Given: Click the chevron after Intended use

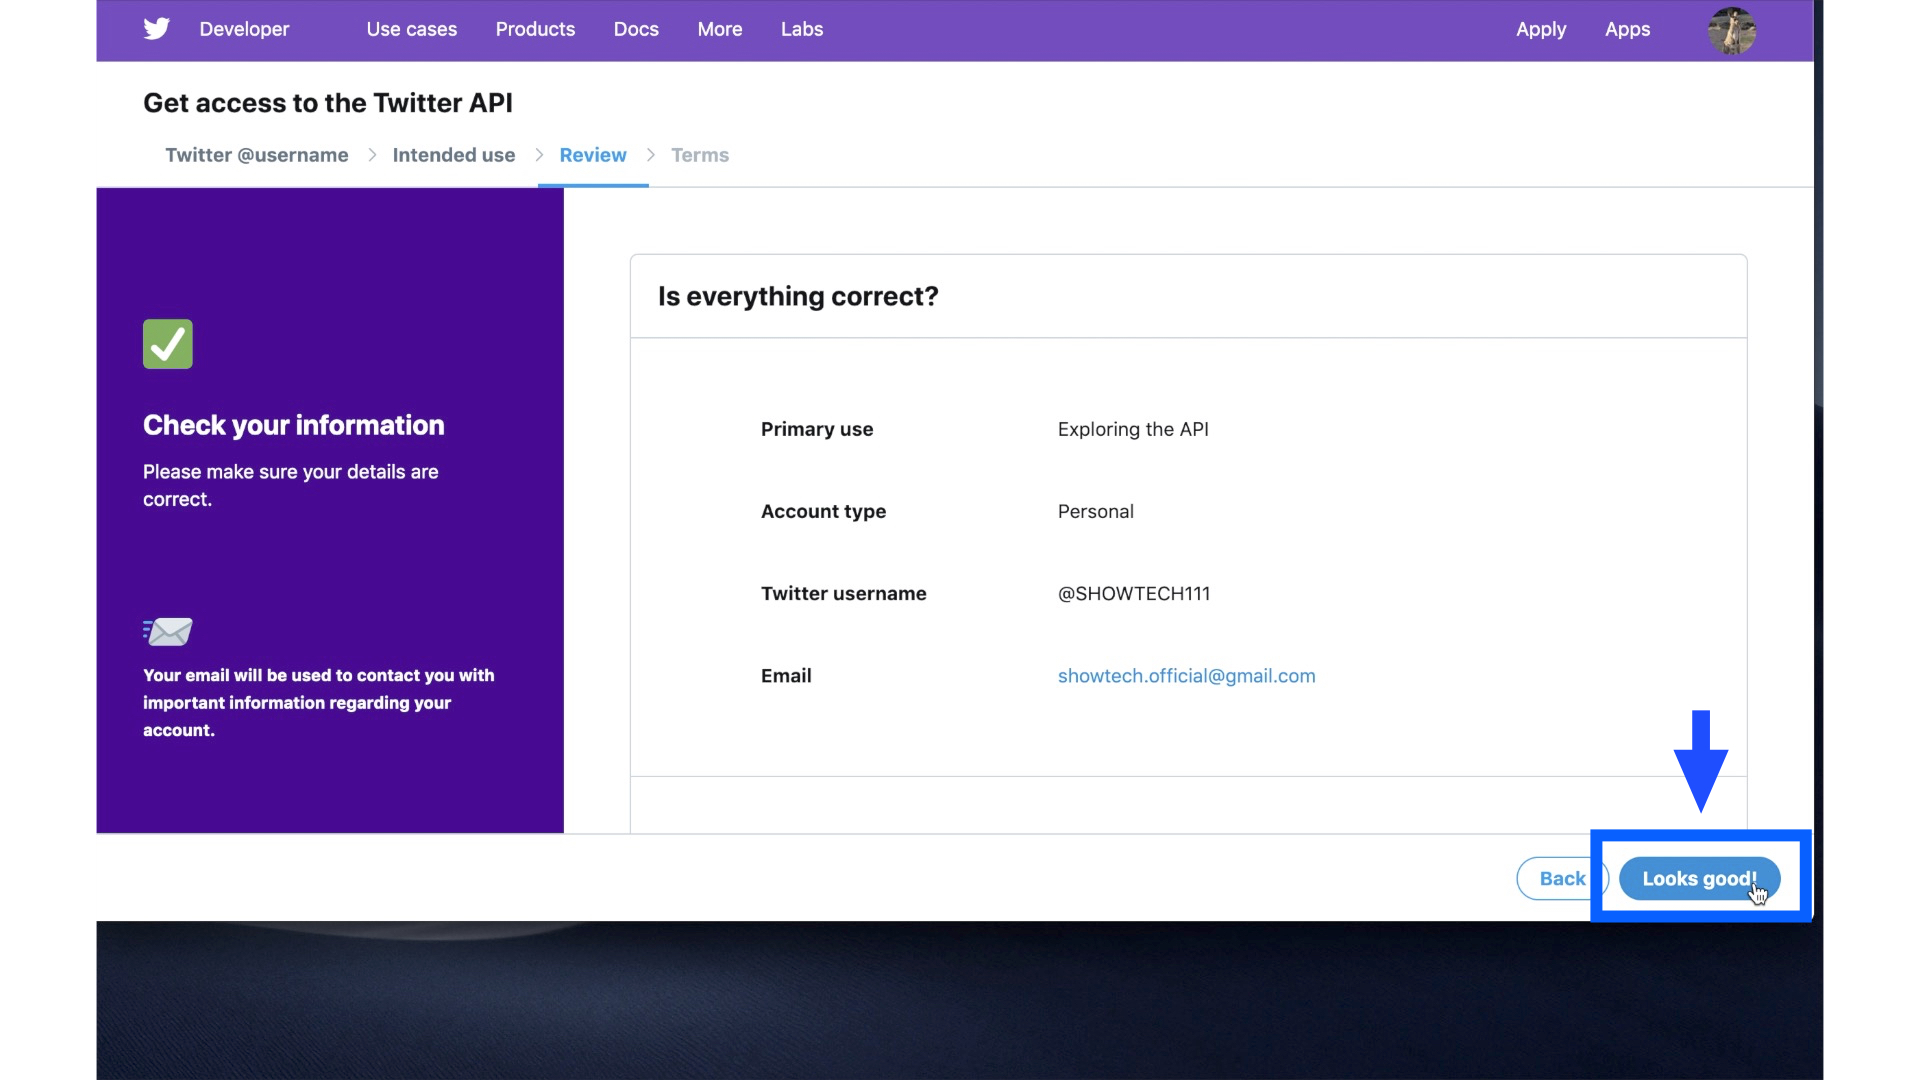Looking at the screenshot, I should point(539,155).
